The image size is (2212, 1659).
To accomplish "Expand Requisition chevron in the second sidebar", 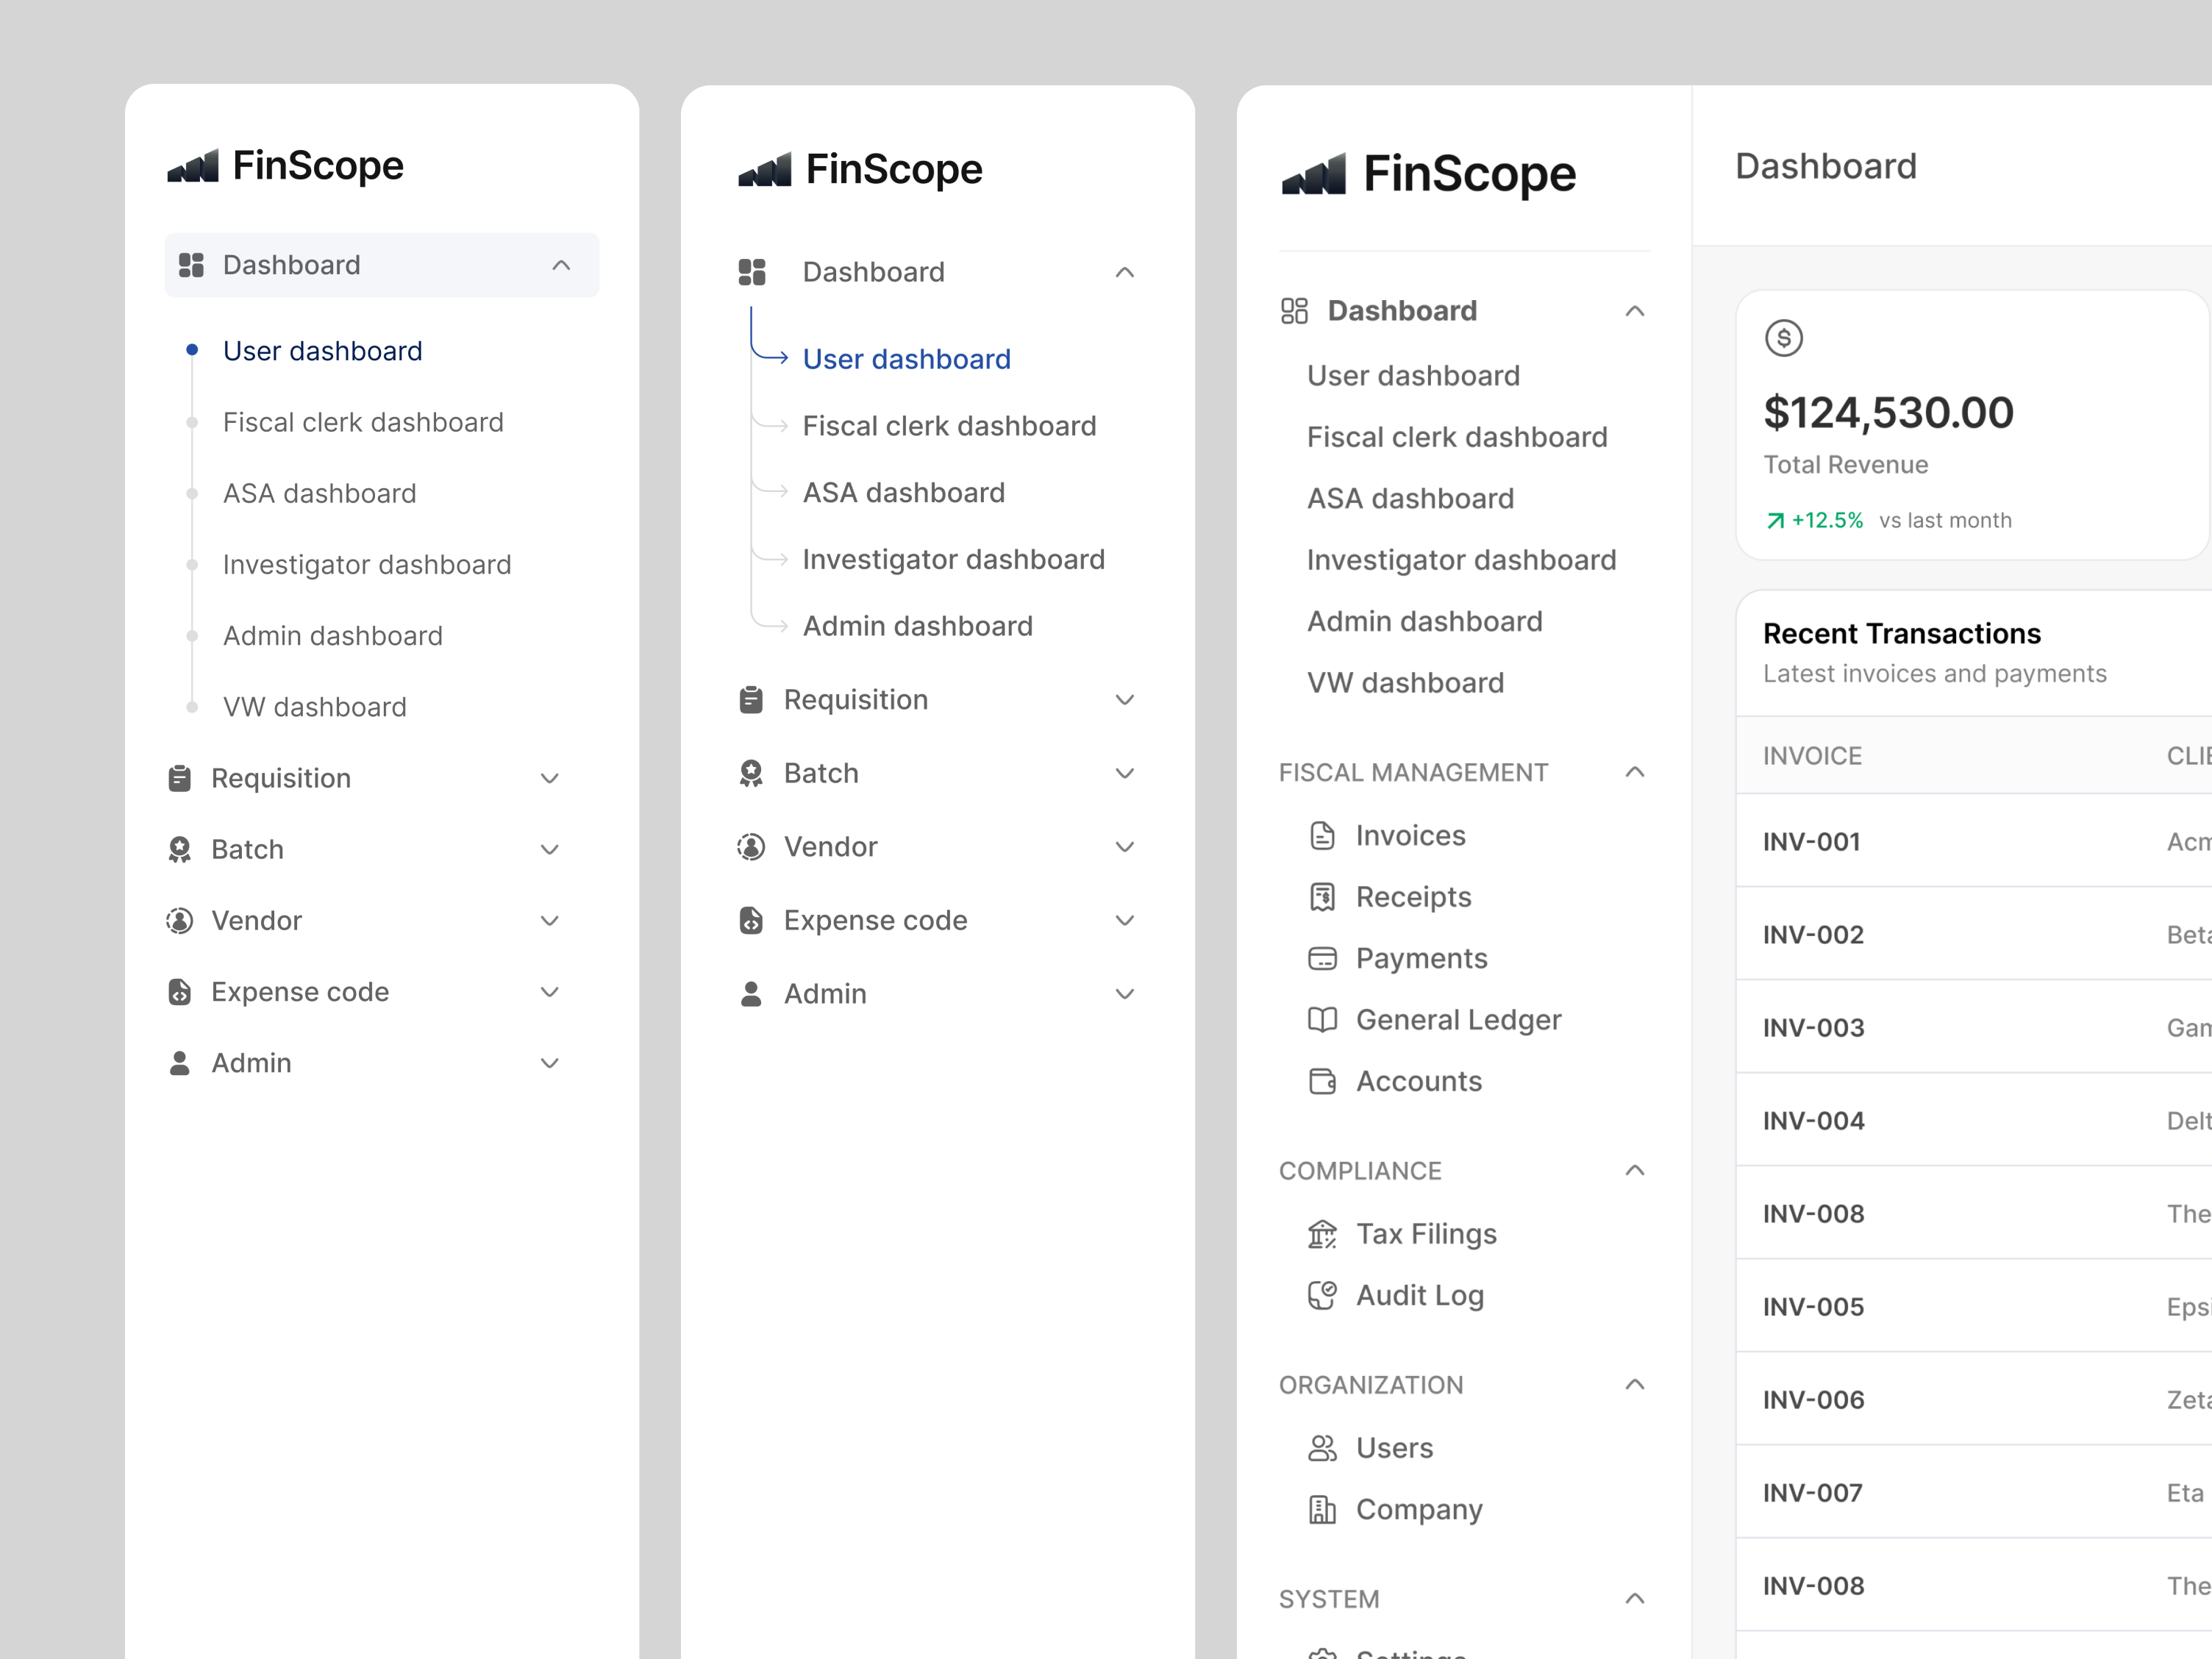I will [1125, 700].
